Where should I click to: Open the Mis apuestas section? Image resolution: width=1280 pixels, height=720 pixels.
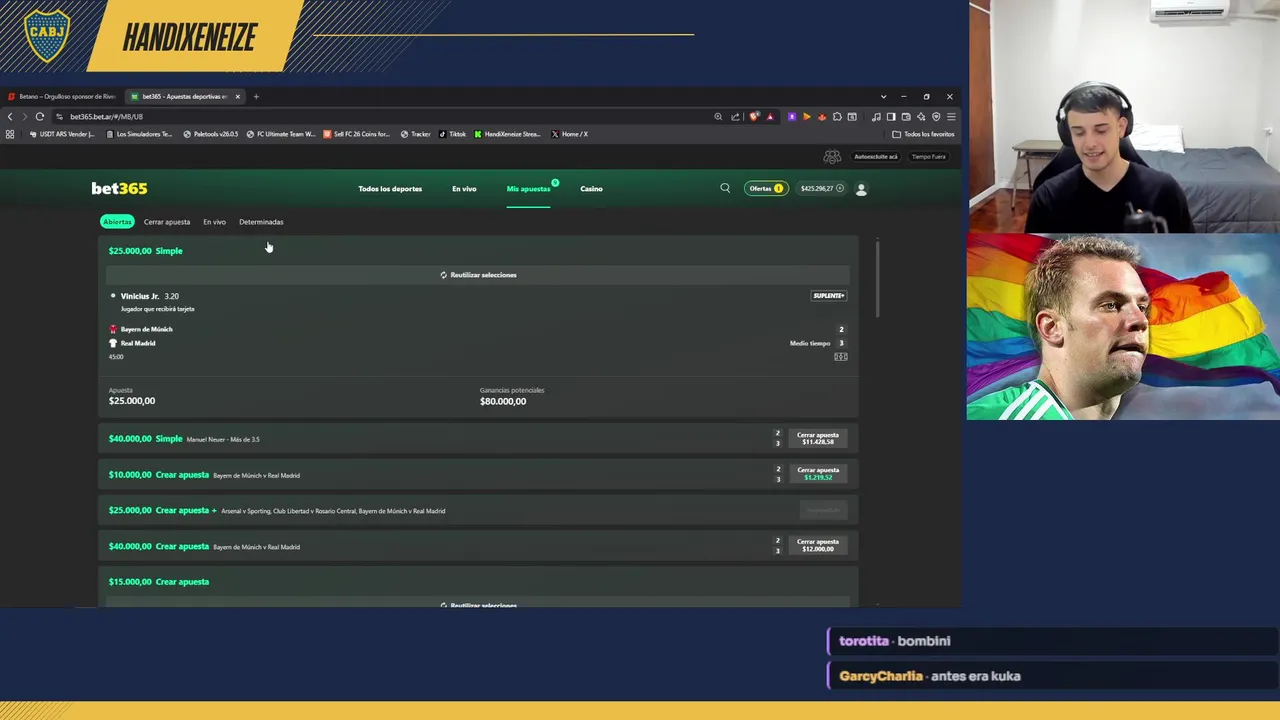(x=528, y=189)
